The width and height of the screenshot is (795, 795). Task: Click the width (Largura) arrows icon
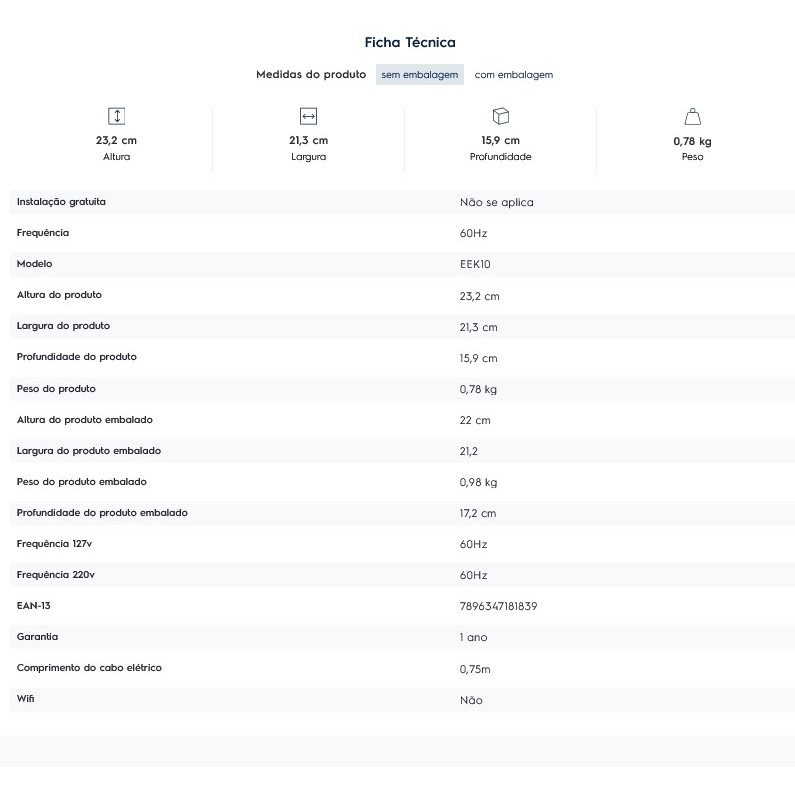click(x=308, y=116)
